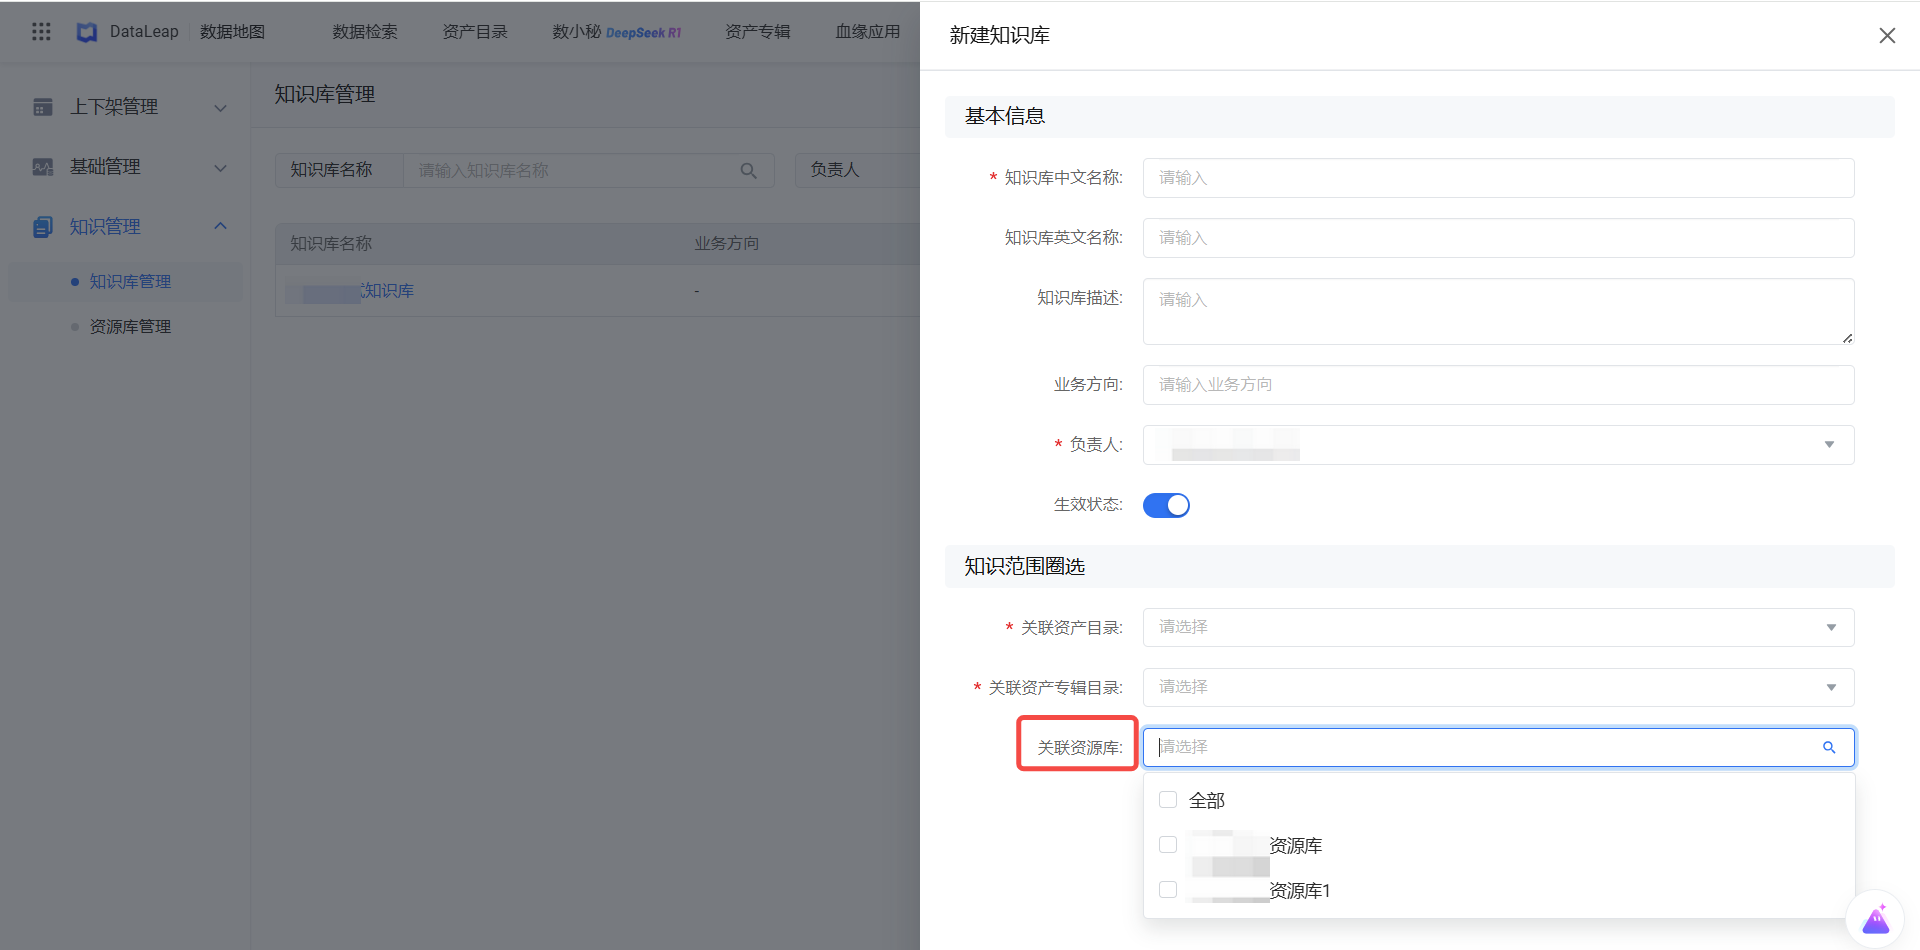
Task: Toggle the 生效状态 switch off
Action: (x=1166, y=505)
